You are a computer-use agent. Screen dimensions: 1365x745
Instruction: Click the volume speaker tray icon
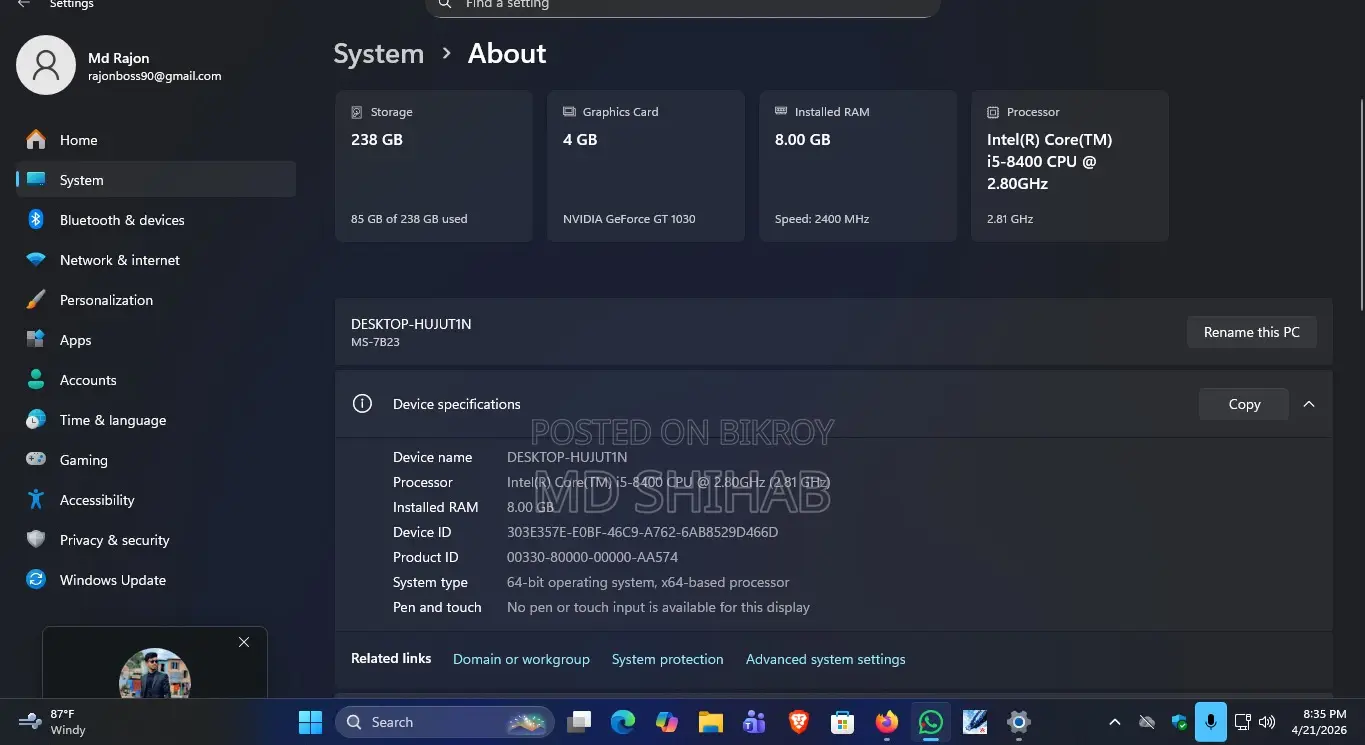point(1267,722)
